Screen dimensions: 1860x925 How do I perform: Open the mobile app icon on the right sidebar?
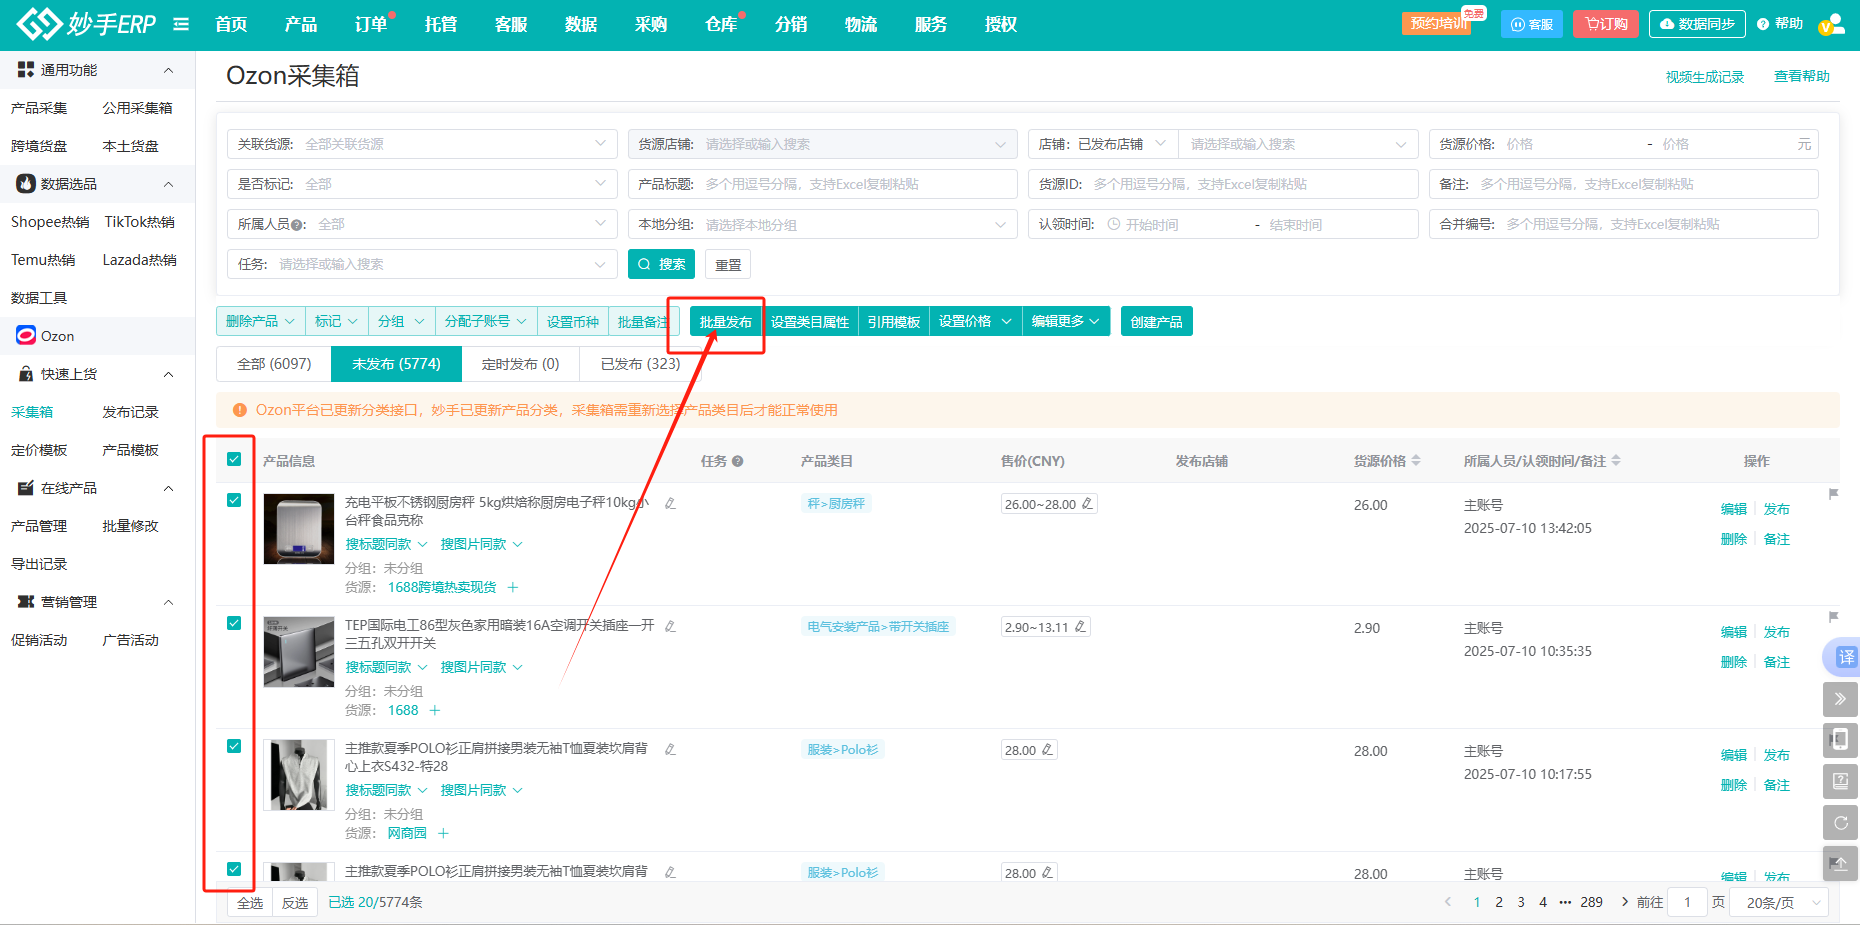click(1841, 740)
